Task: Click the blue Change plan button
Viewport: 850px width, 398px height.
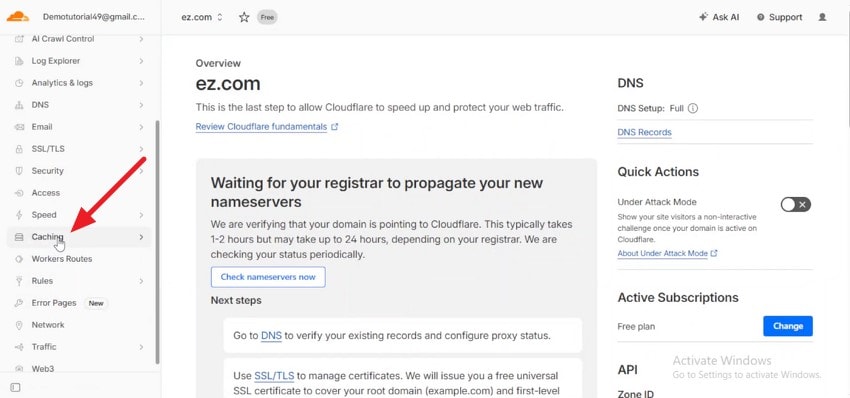Action: coord(788,326)
